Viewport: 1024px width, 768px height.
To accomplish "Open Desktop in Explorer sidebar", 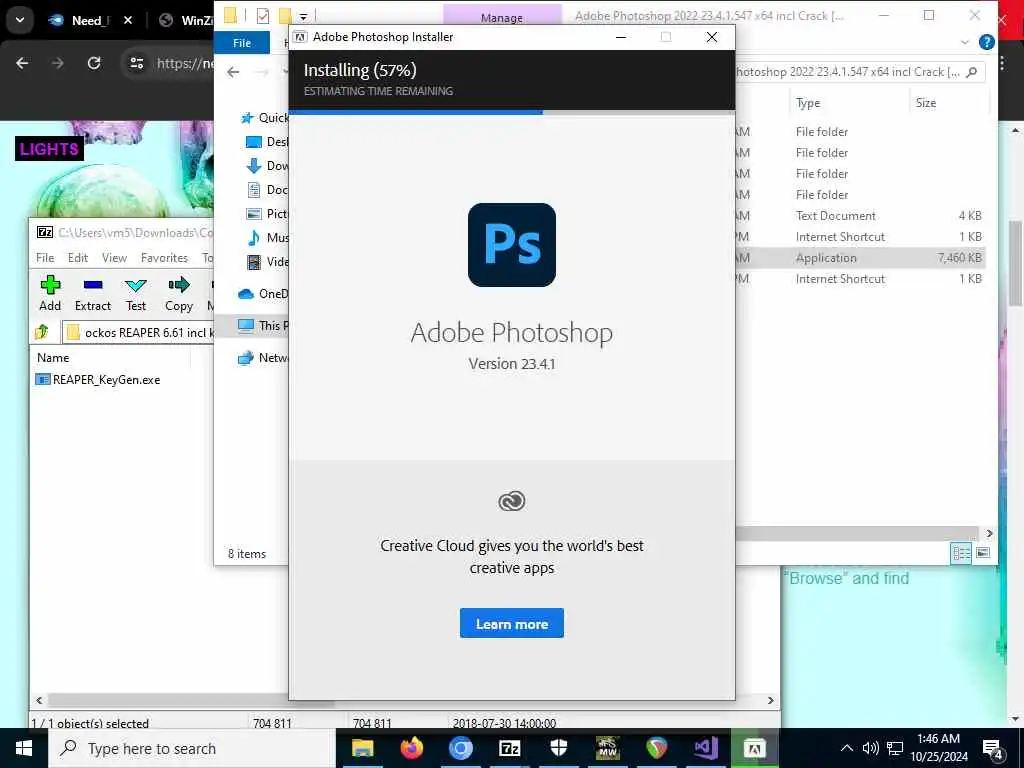I will point(268,142).
